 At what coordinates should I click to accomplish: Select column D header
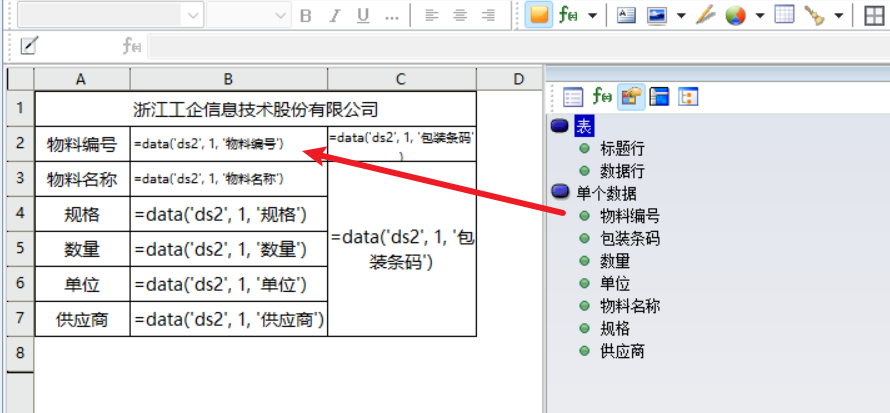click(510, 79)
